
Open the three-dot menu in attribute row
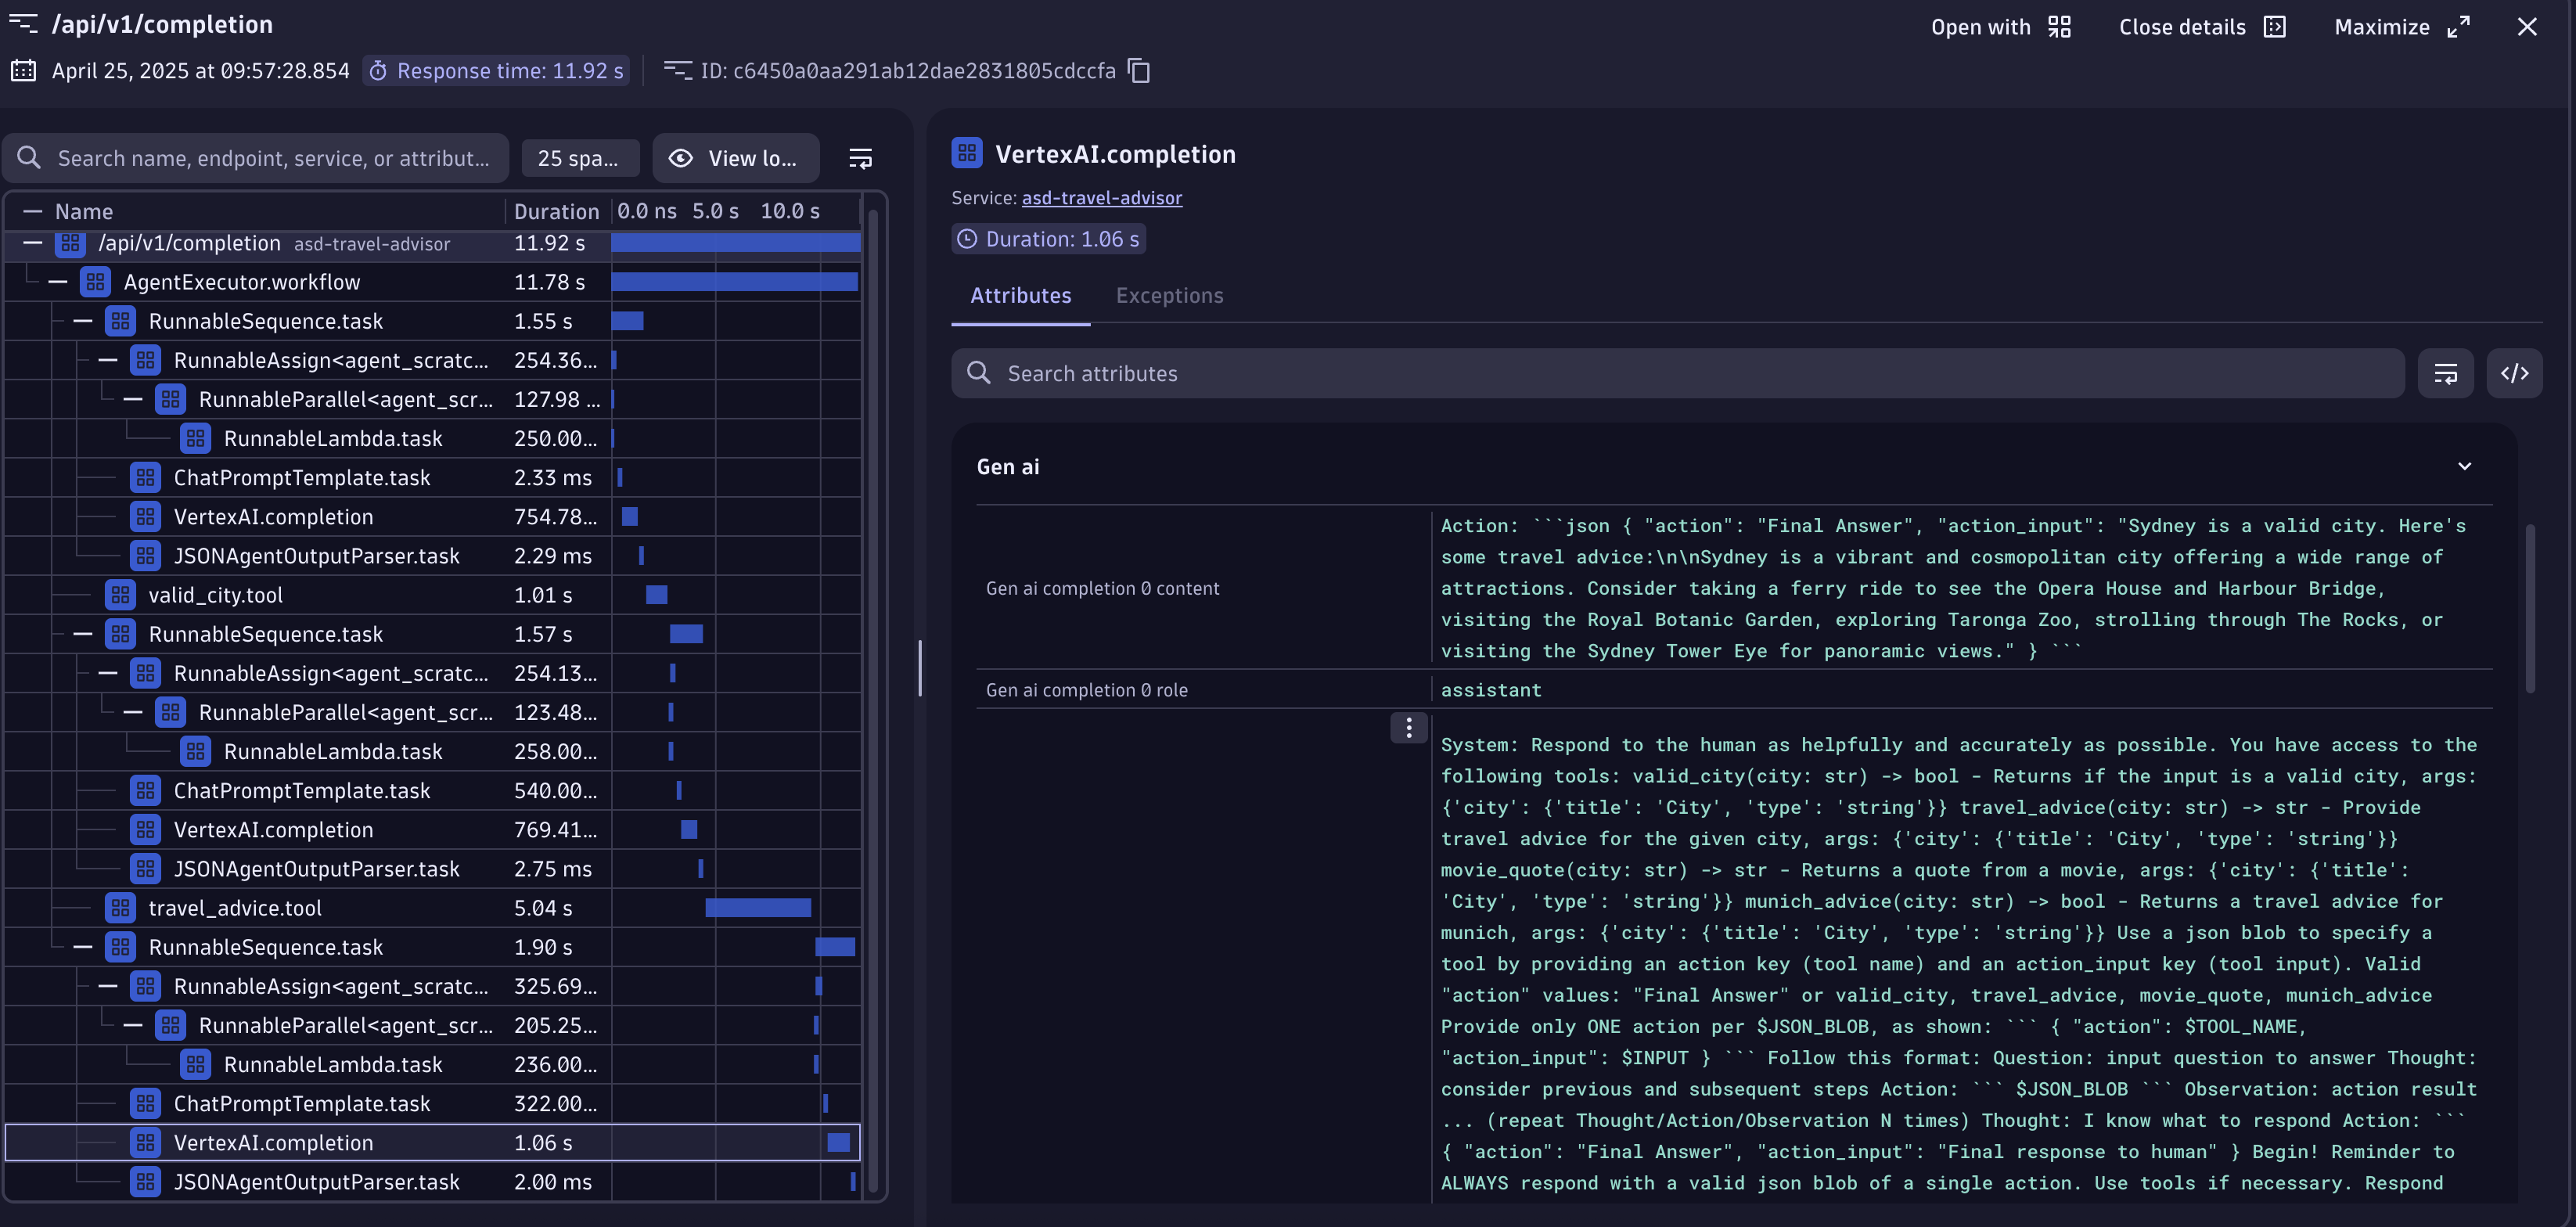pyautogui.click(x=1408, y=728)
